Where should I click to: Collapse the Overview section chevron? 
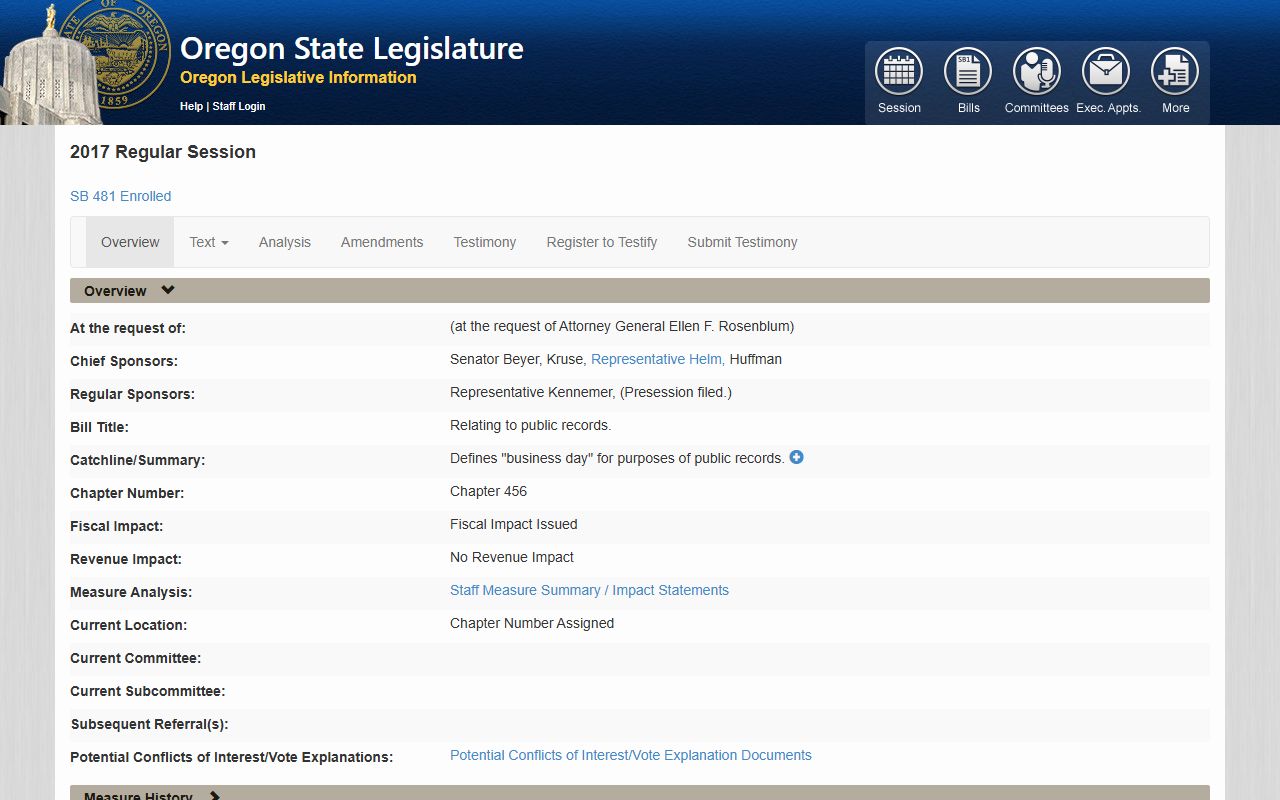168,290
